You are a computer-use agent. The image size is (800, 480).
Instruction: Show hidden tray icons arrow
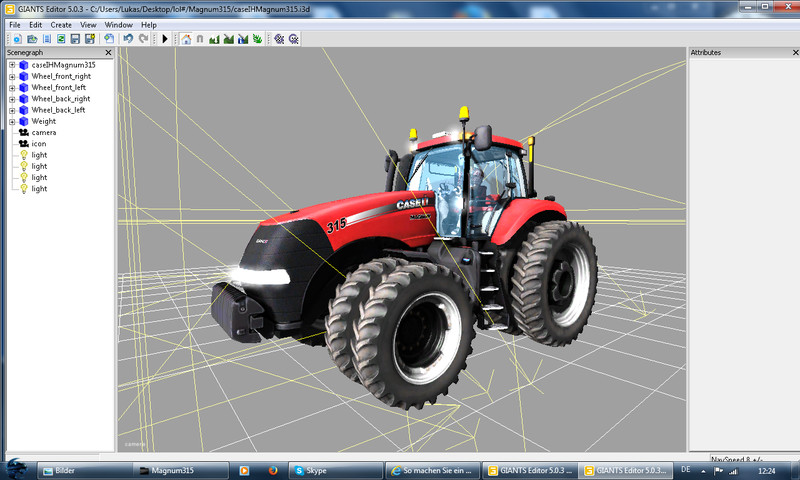[x=703, y=471]
